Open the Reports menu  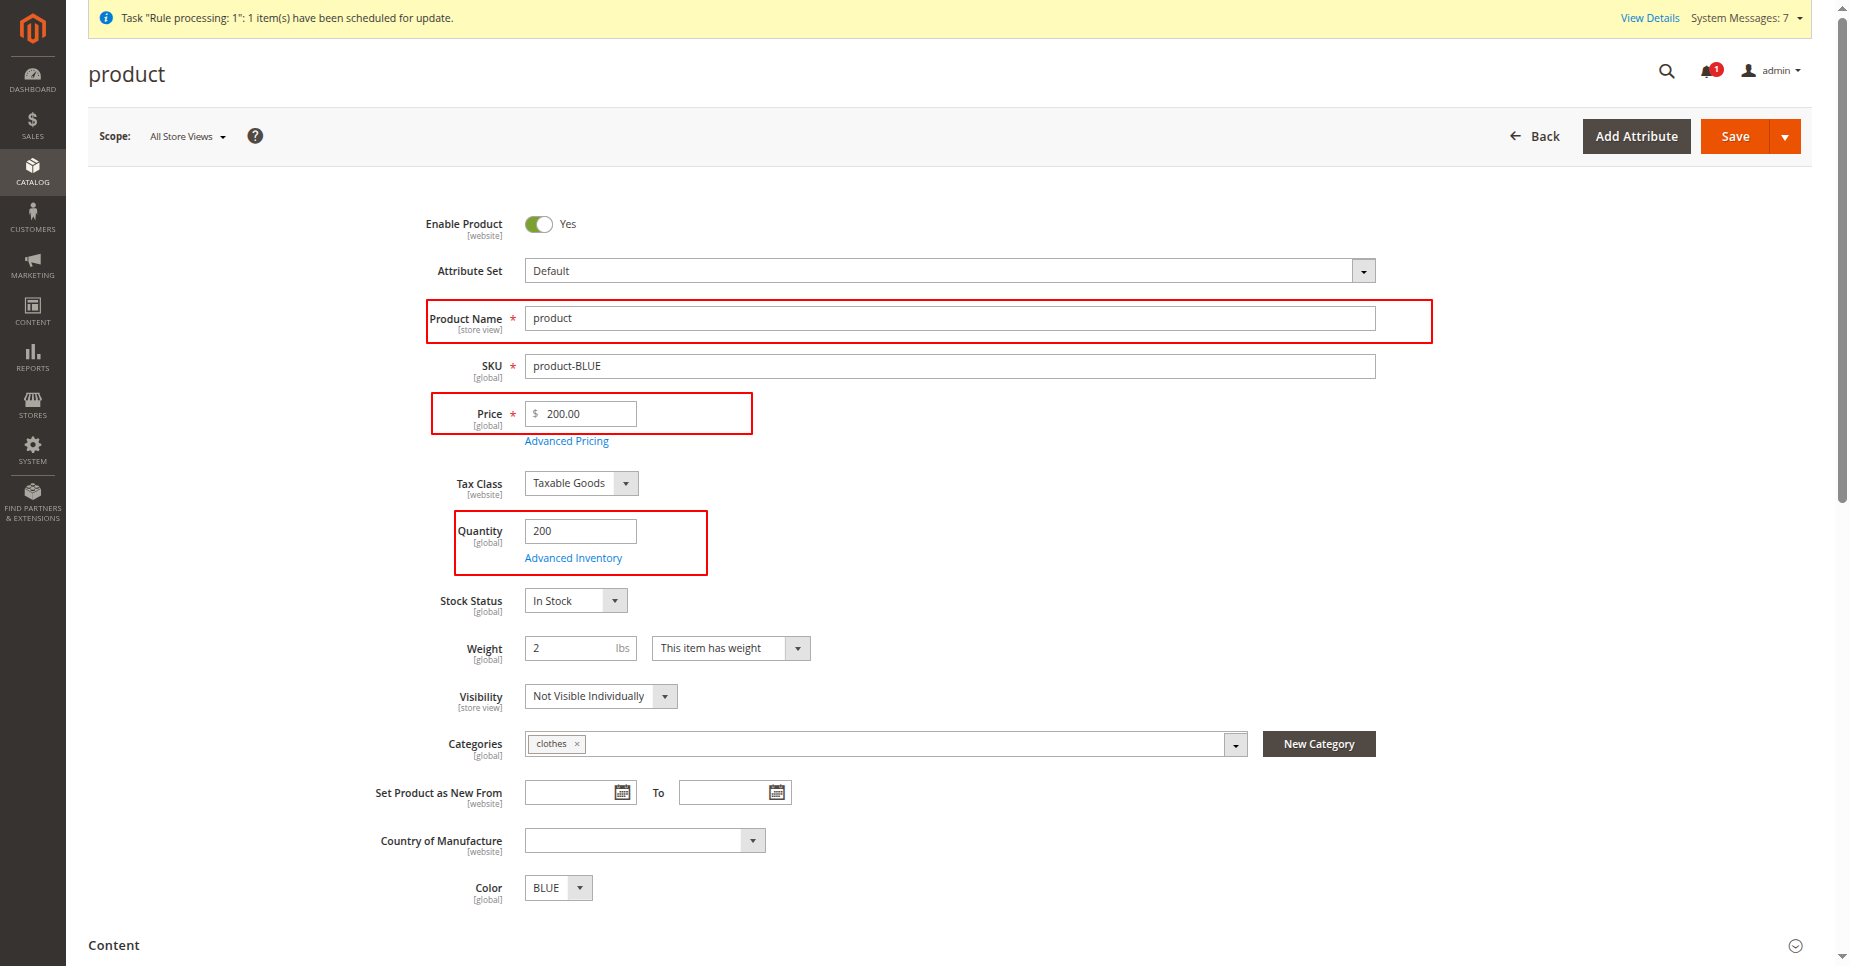click(x=33, y=359)
